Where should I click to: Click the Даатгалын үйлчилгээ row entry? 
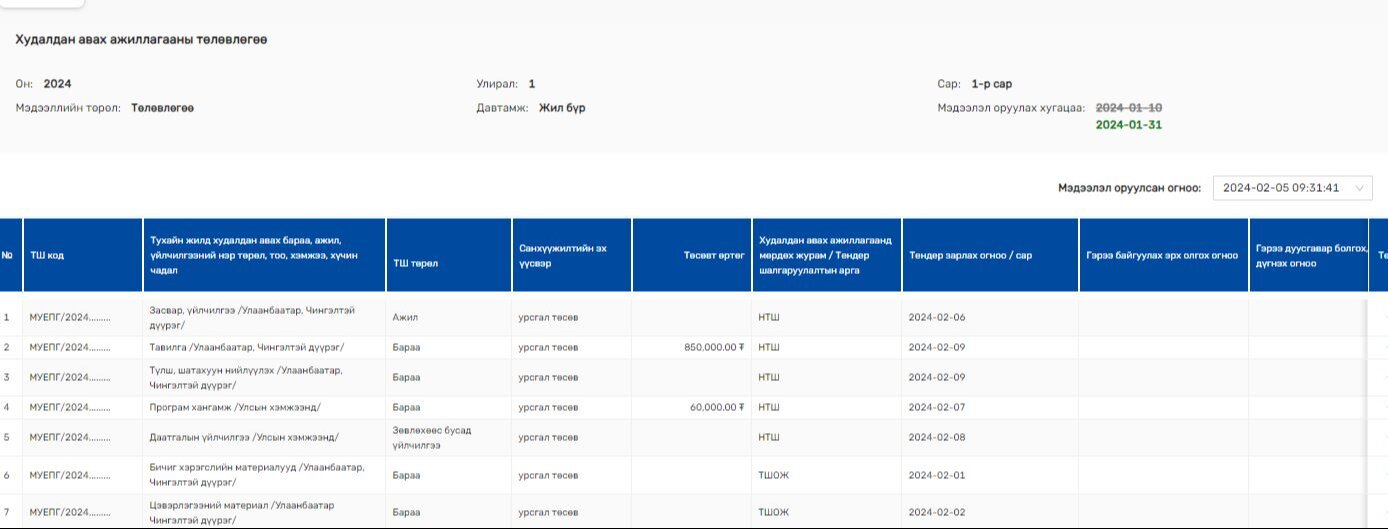click(243, 437)
